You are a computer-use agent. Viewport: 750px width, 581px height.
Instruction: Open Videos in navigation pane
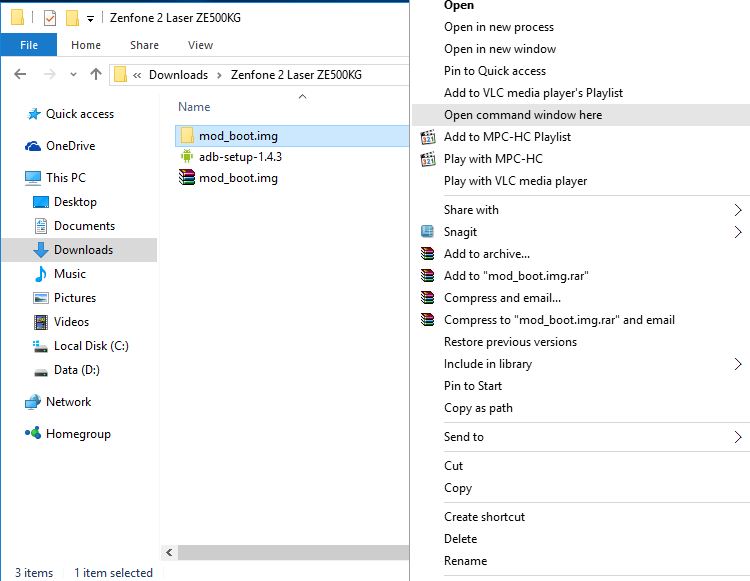pyautogui.click(x=71, y=322)
